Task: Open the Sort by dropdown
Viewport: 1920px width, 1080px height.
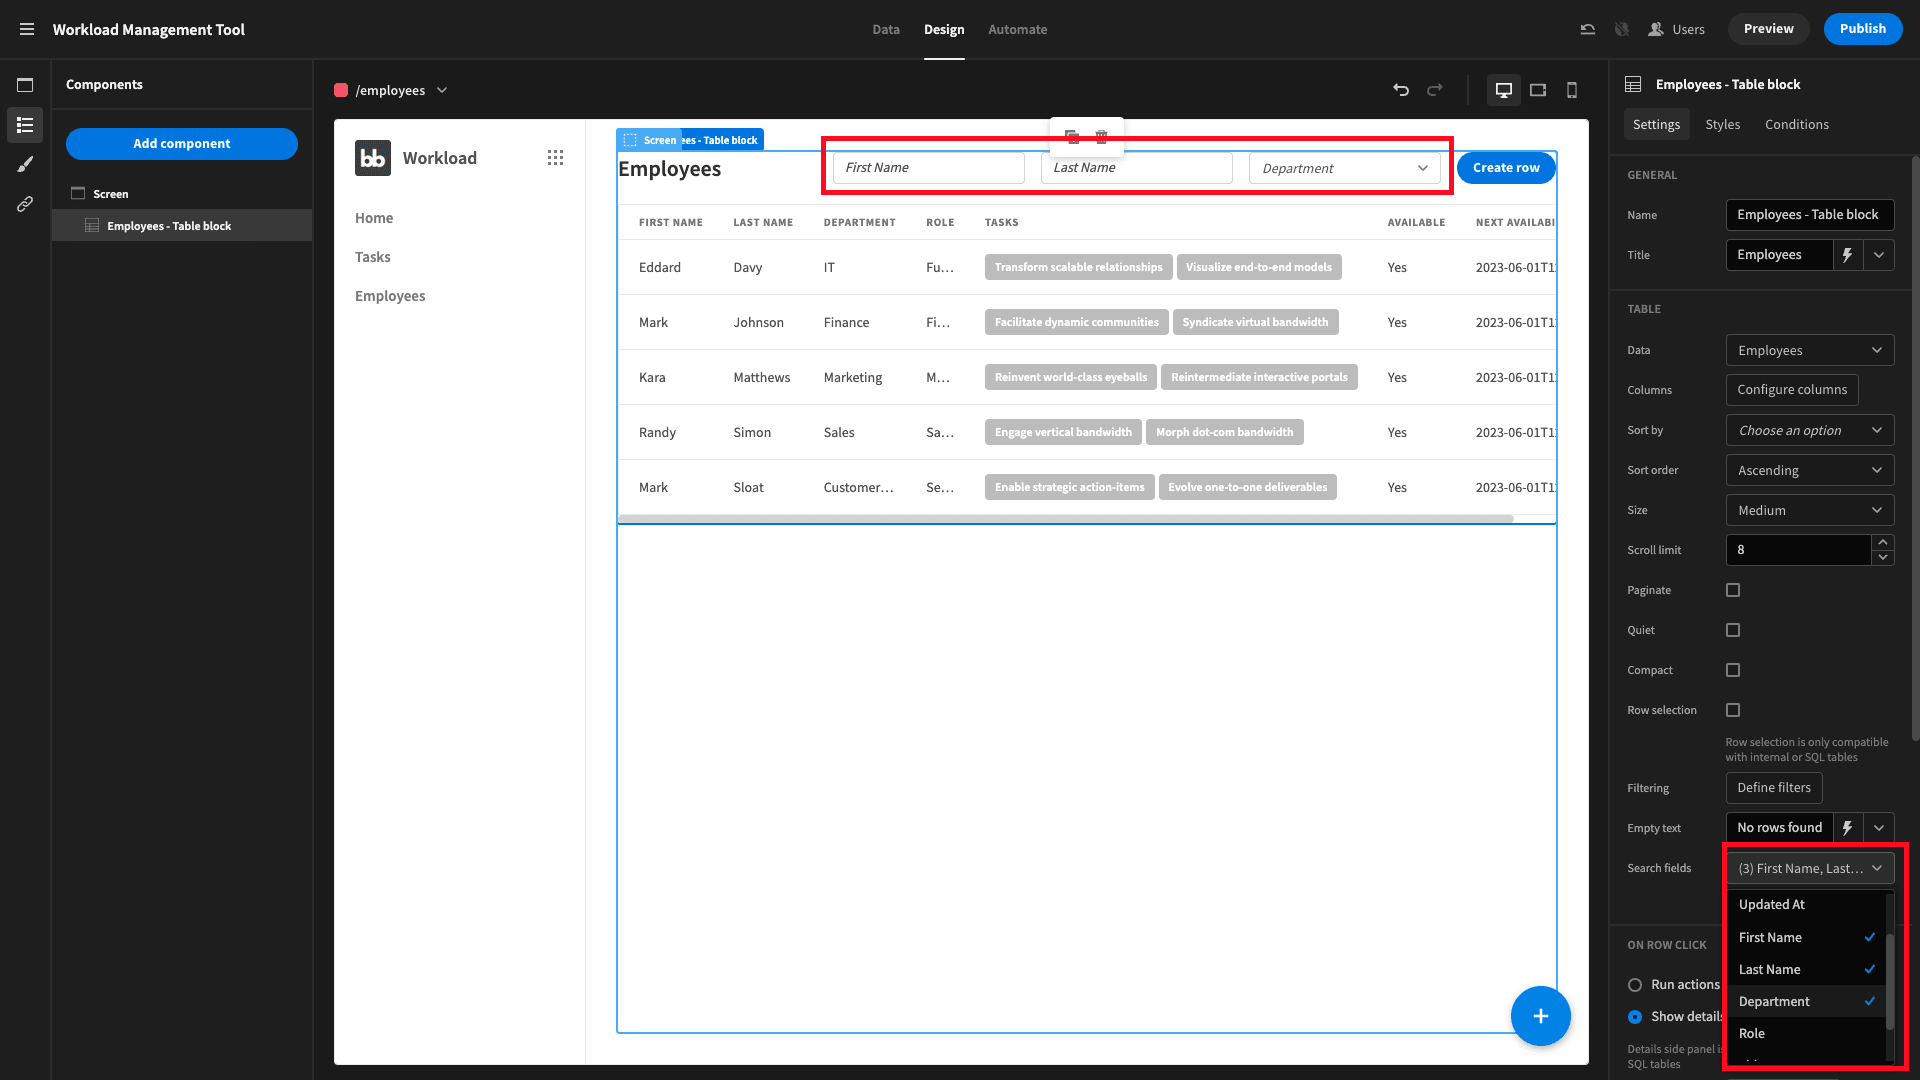Action: pyautogui.click(x=1809, y=430)
